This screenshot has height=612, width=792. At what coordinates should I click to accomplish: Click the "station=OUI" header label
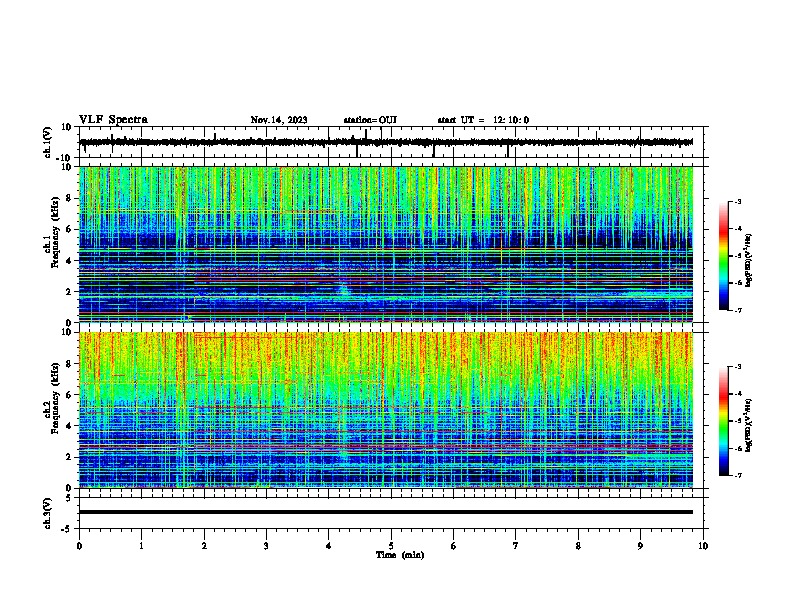click(370, 120)
